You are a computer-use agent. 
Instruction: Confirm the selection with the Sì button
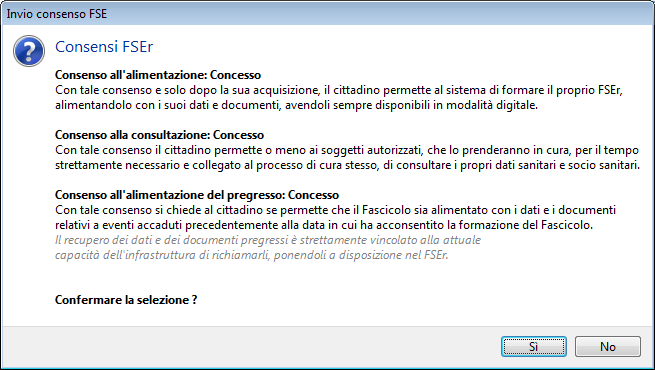coord(533,347)
